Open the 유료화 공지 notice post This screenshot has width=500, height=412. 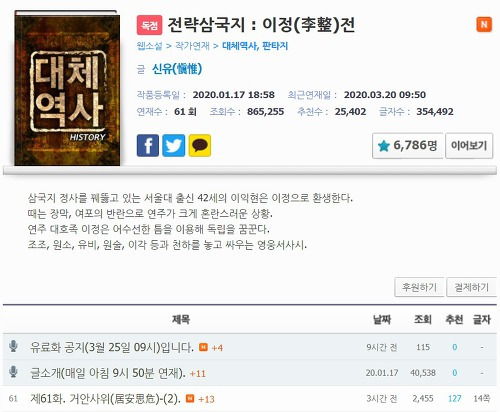tap(112, 347)
